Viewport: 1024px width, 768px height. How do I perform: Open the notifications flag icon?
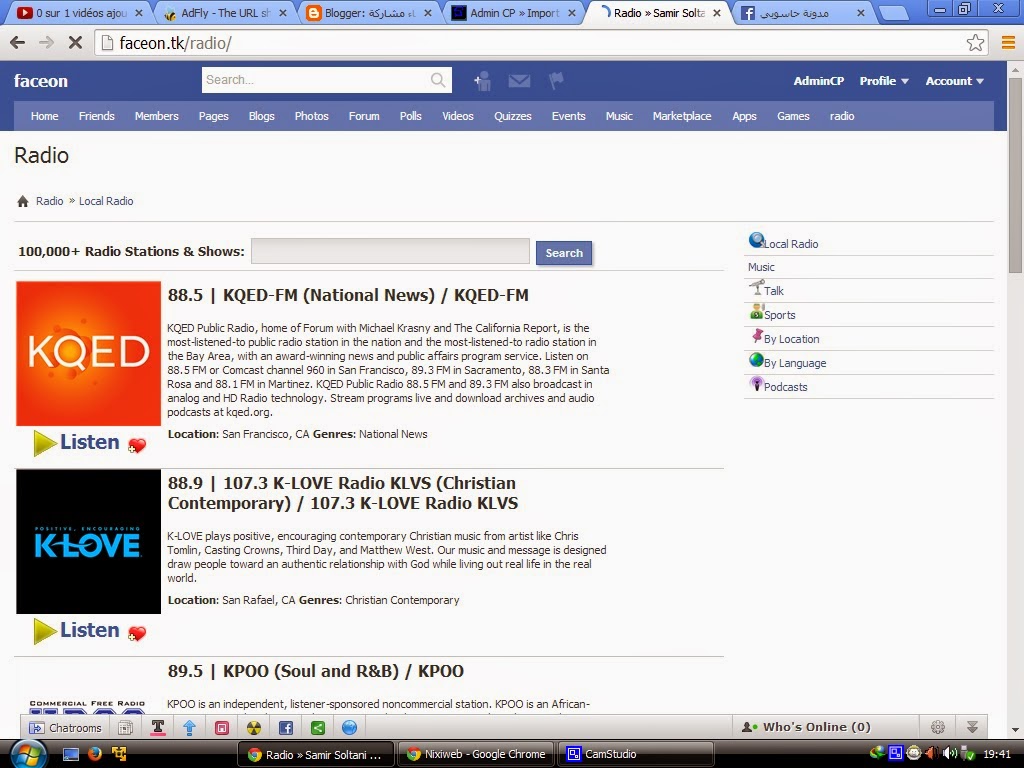pyautogui.click(x=556, y=81)
